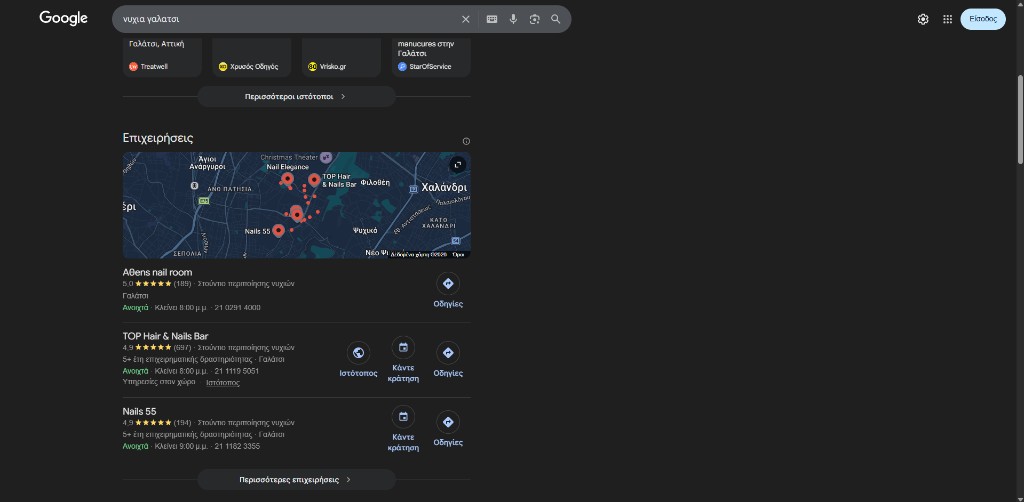
Task: Click the info icon beside Επιχειρήσεις
Action: (x=466, y=141)
